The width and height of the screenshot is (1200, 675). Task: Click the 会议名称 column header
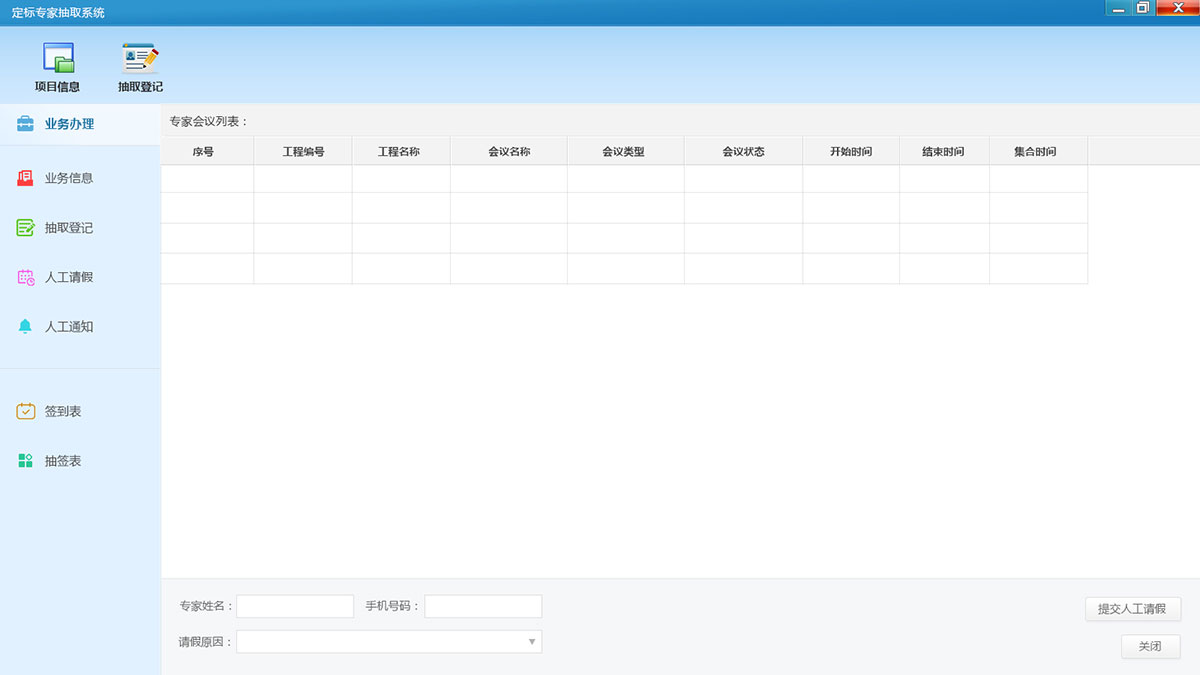coord(509,151)
